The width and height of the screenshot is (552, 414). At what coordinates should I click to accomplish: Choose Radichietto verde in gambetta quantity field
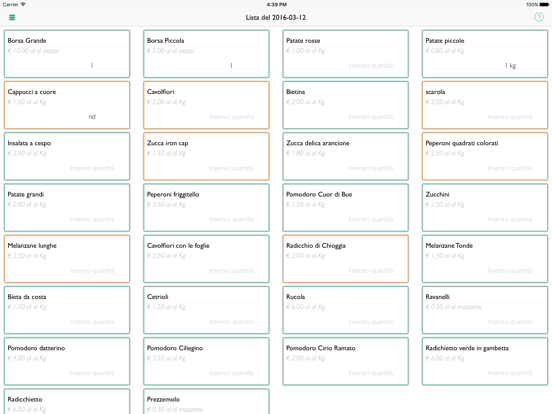coord(510,373)
